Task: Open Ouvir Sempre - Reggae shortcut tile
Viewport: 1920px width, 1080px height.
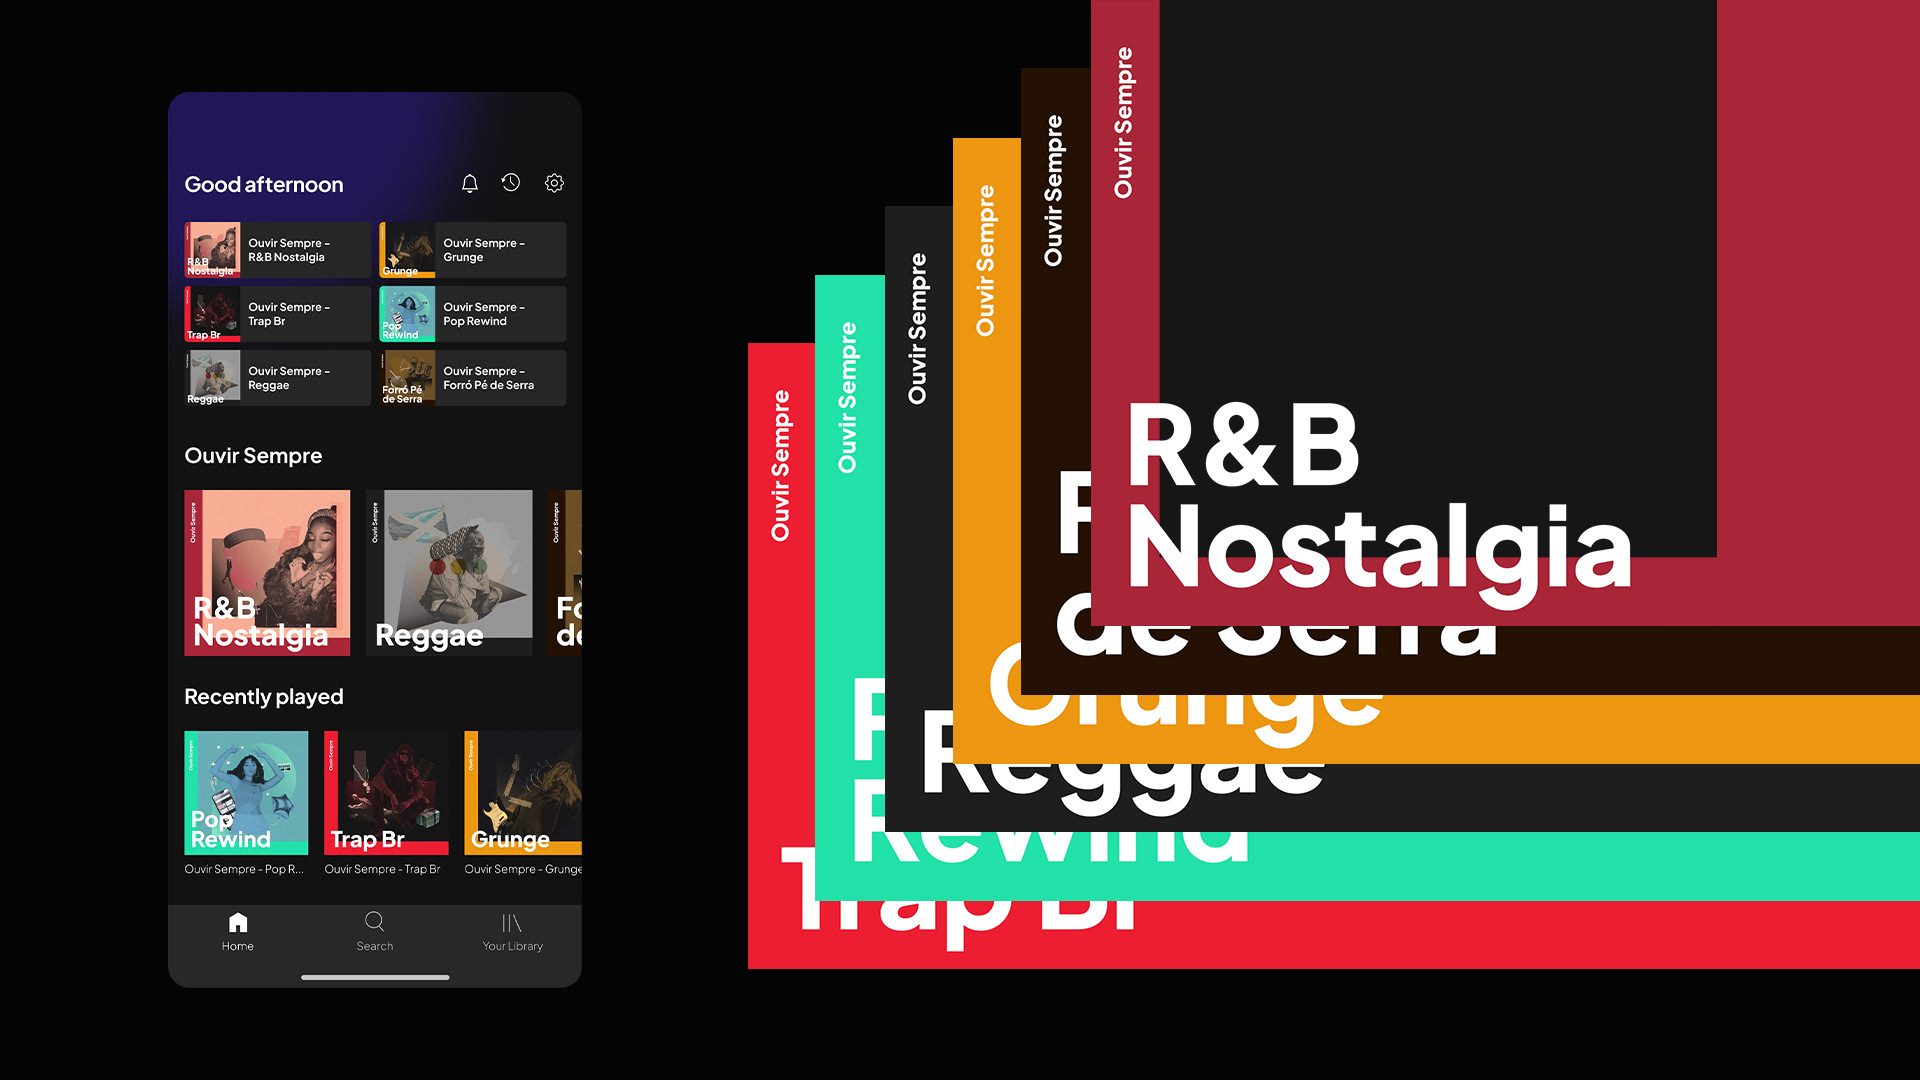Action: point(277,378)
